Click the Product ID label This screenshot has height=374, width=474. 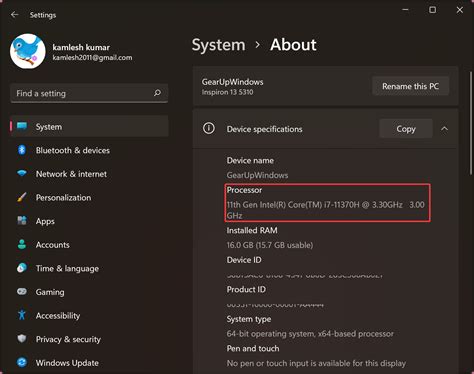point(246,289)
